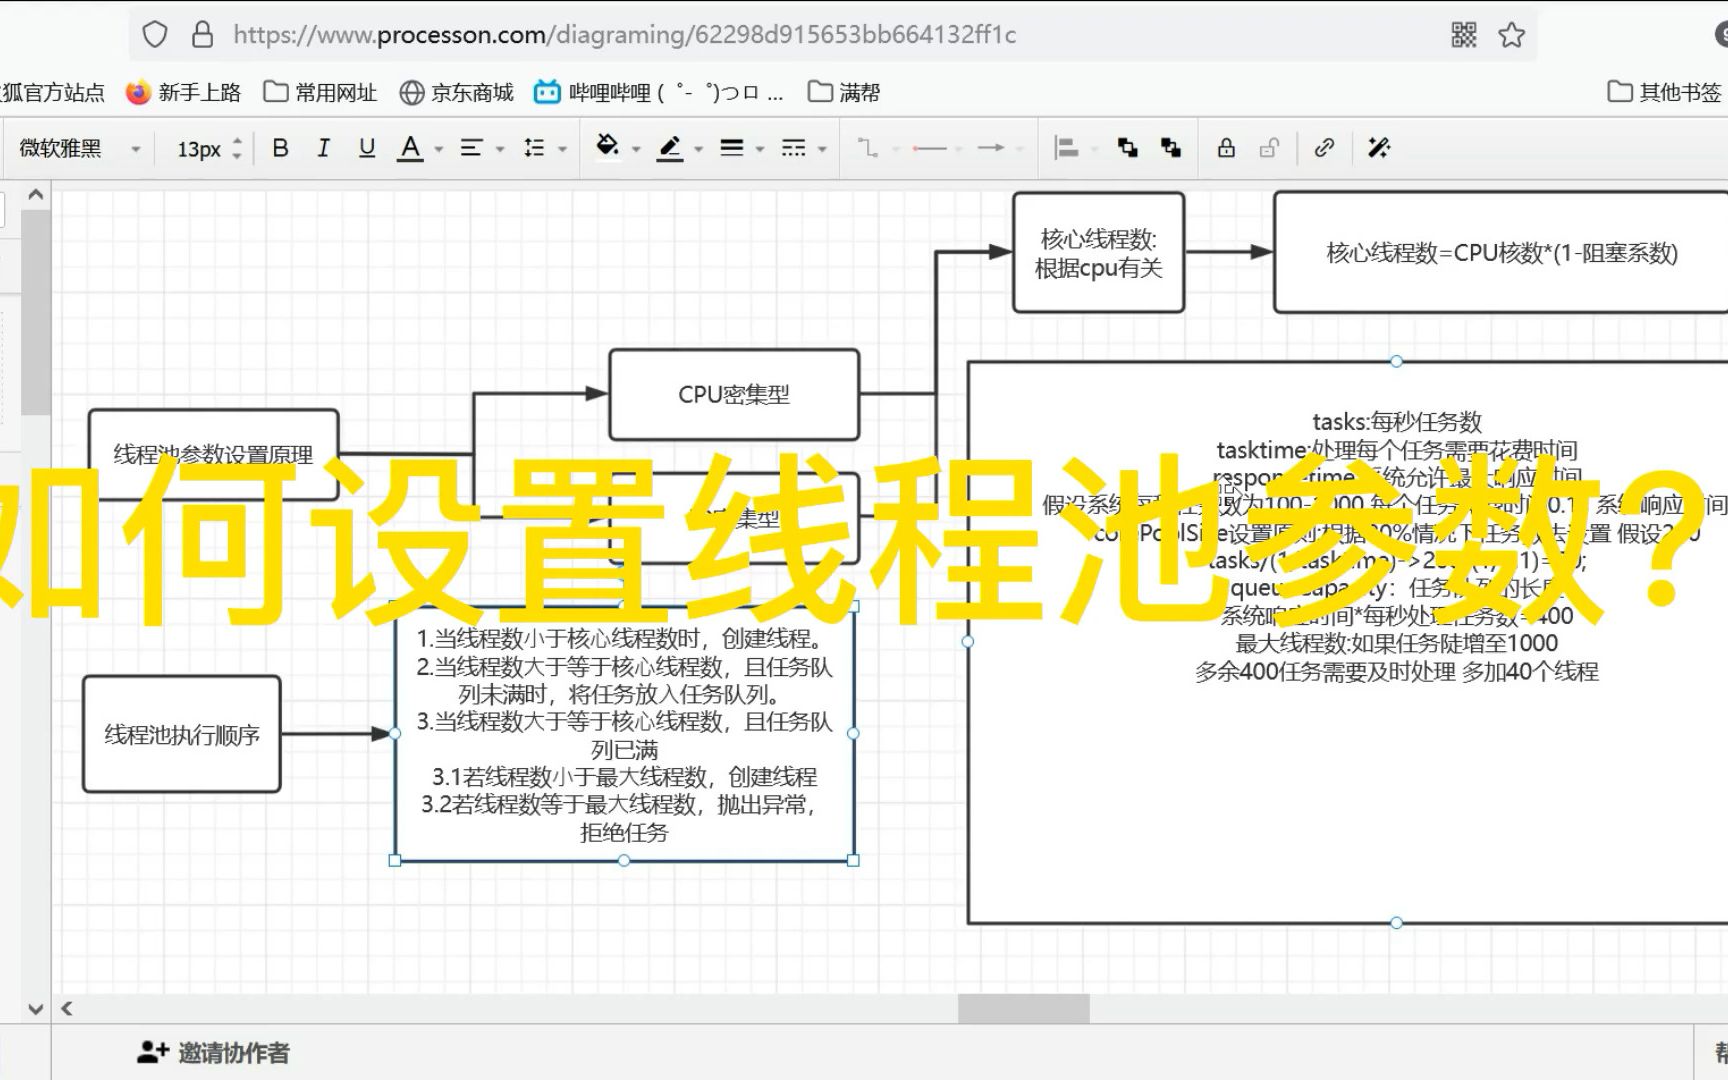Click the align shapes icon
The image size is (1728, 1080).
1067,148
